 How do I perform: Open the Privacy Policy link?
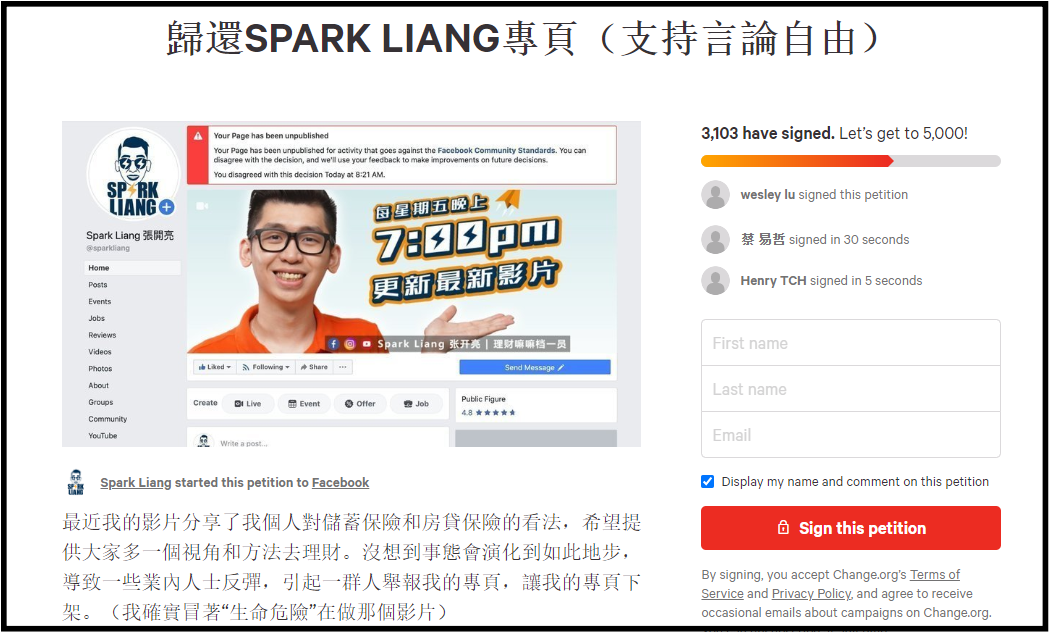[812, 594]
